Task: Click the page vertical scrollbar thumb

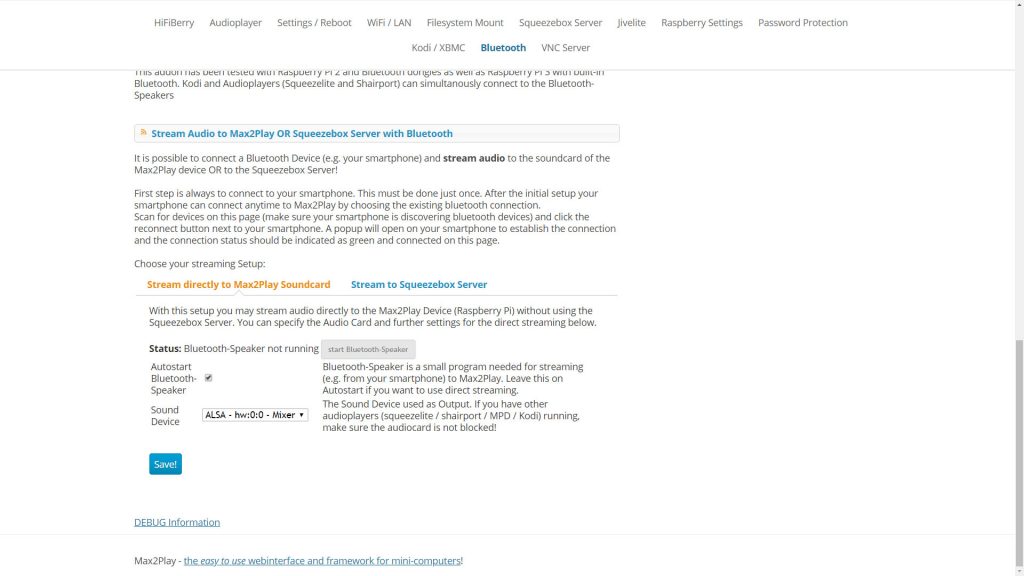Action: 1019,451
